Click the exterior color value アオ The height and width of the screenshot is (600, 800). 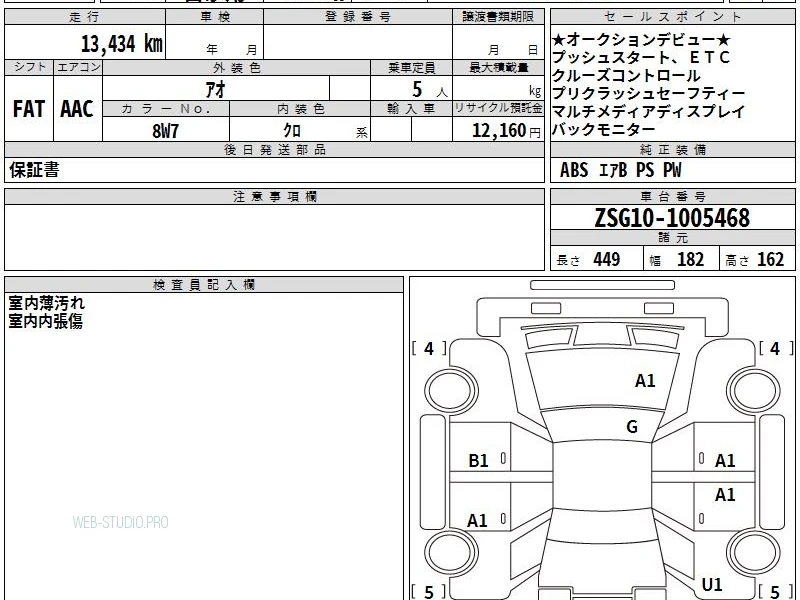click(x=215, y=89)
